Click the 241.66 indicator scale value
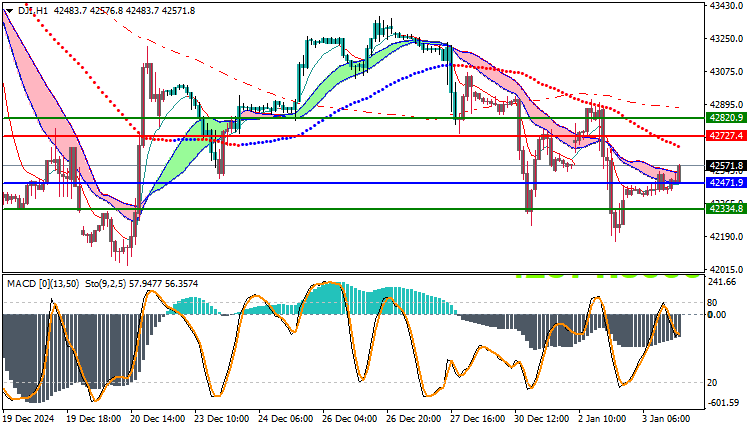 [721, 282]
